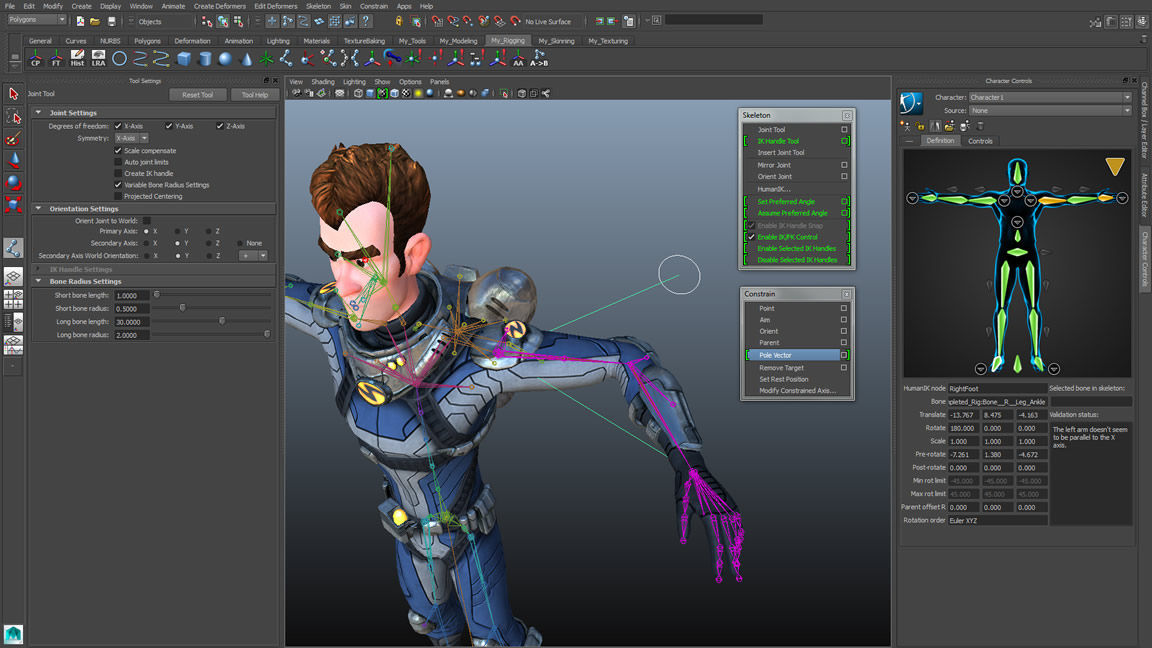Switch to the My_Skinning shelf tab
The image size is (1152, 648).
pyautogui.click(x=556, y=41)
